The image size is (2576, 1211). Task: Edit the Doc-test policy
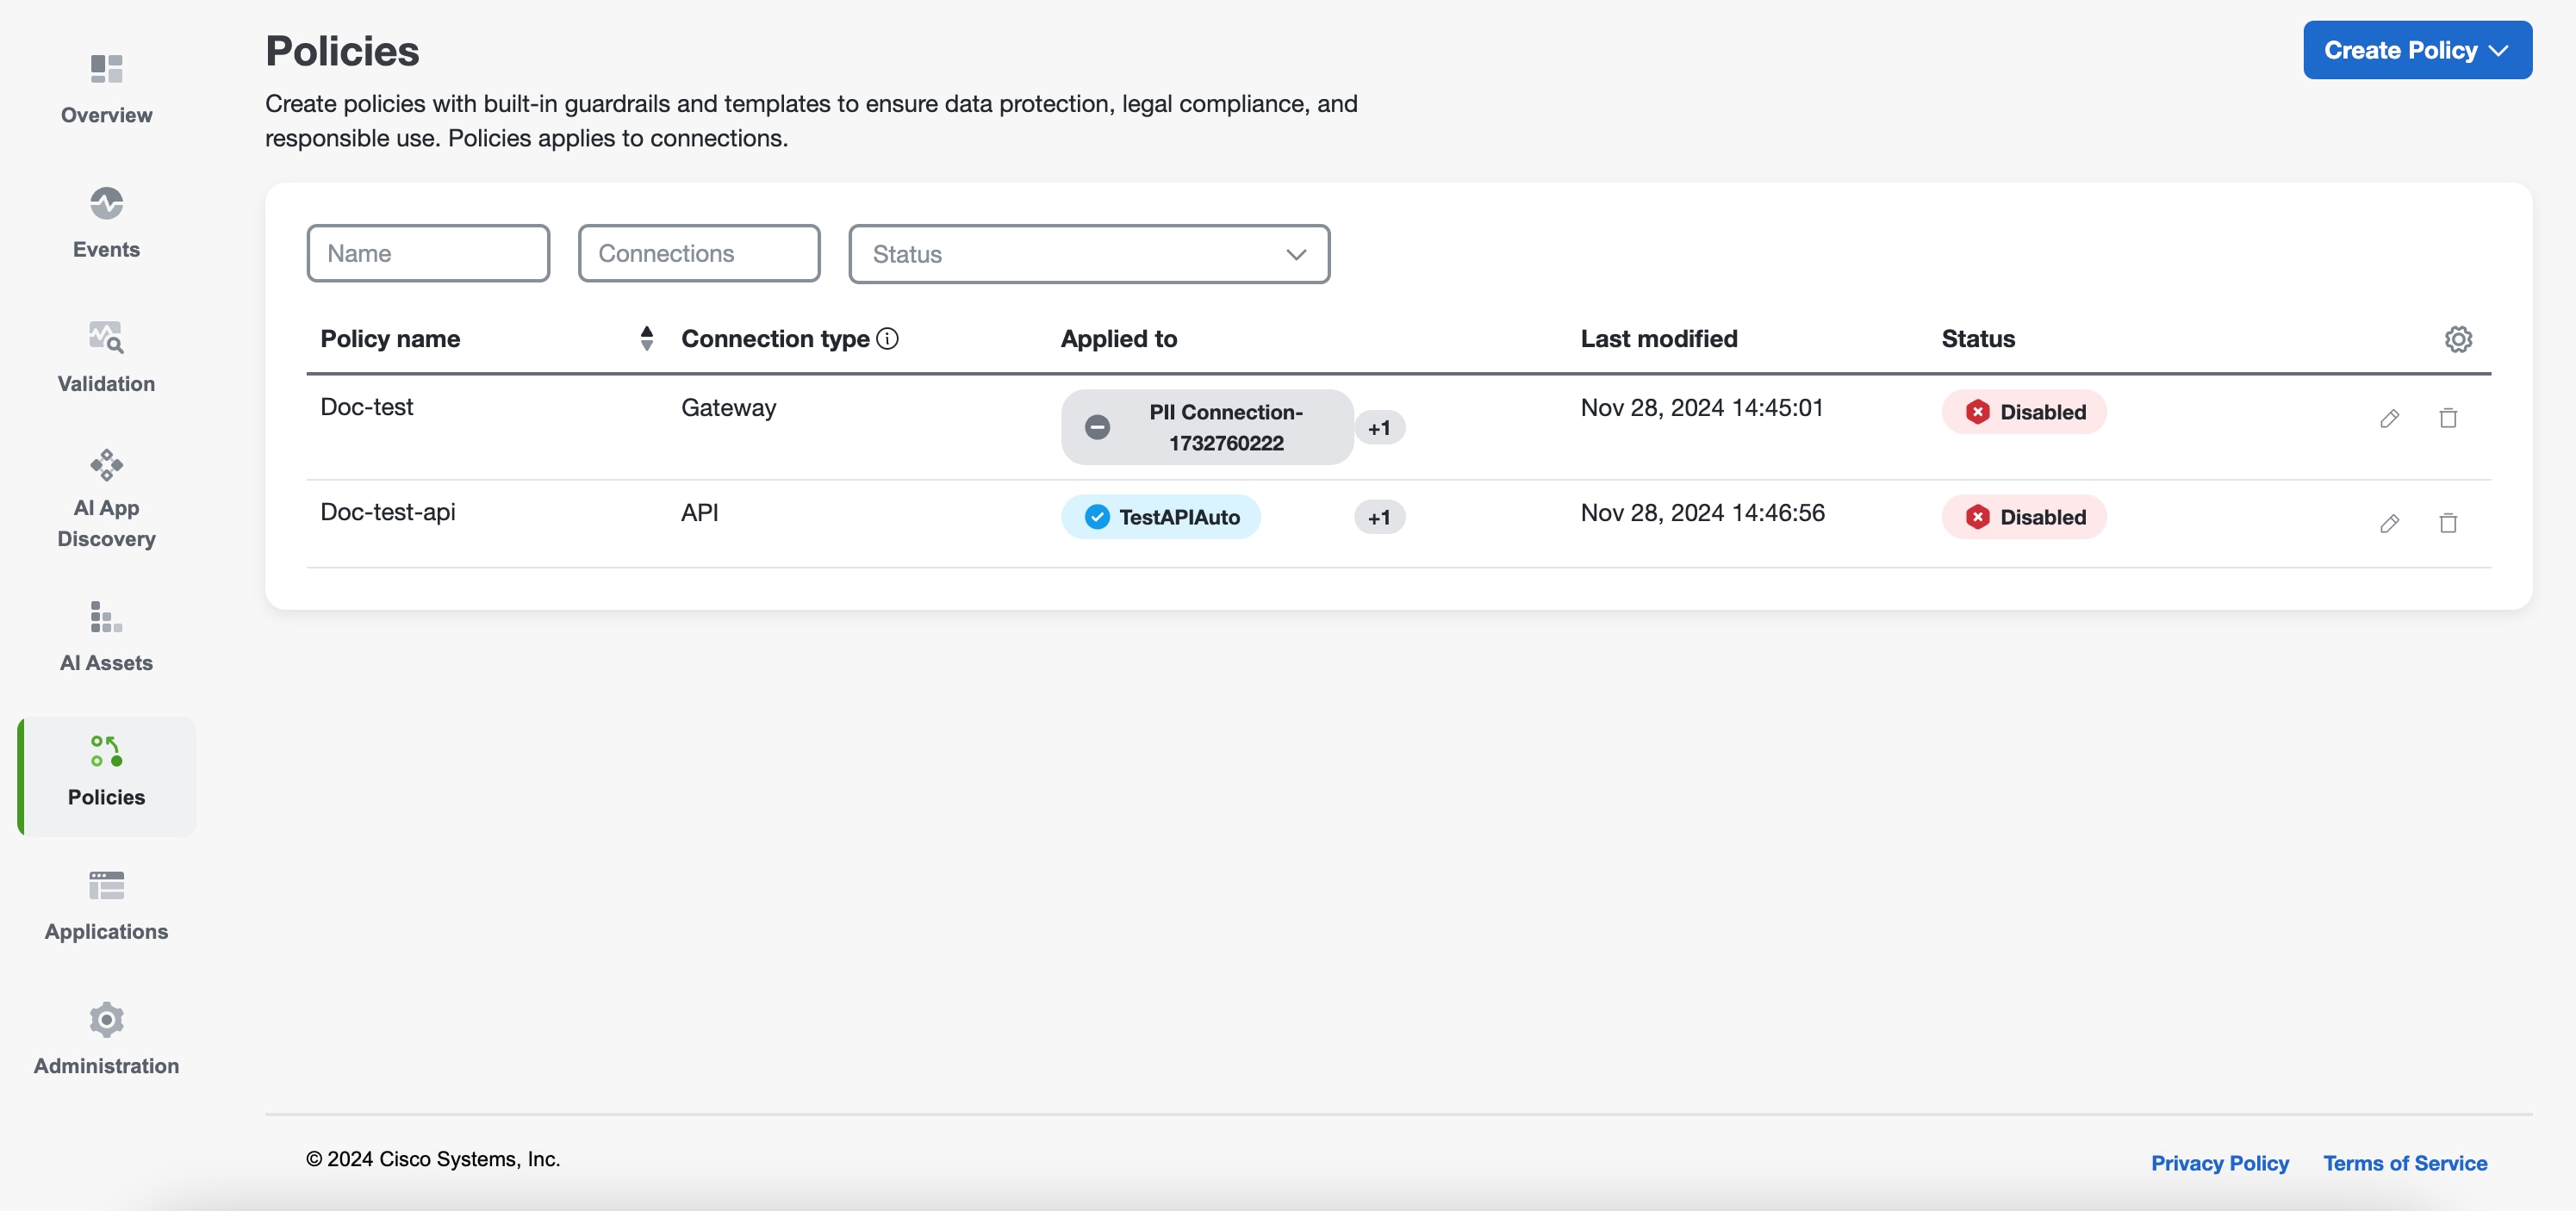(x=2389, y=418)
